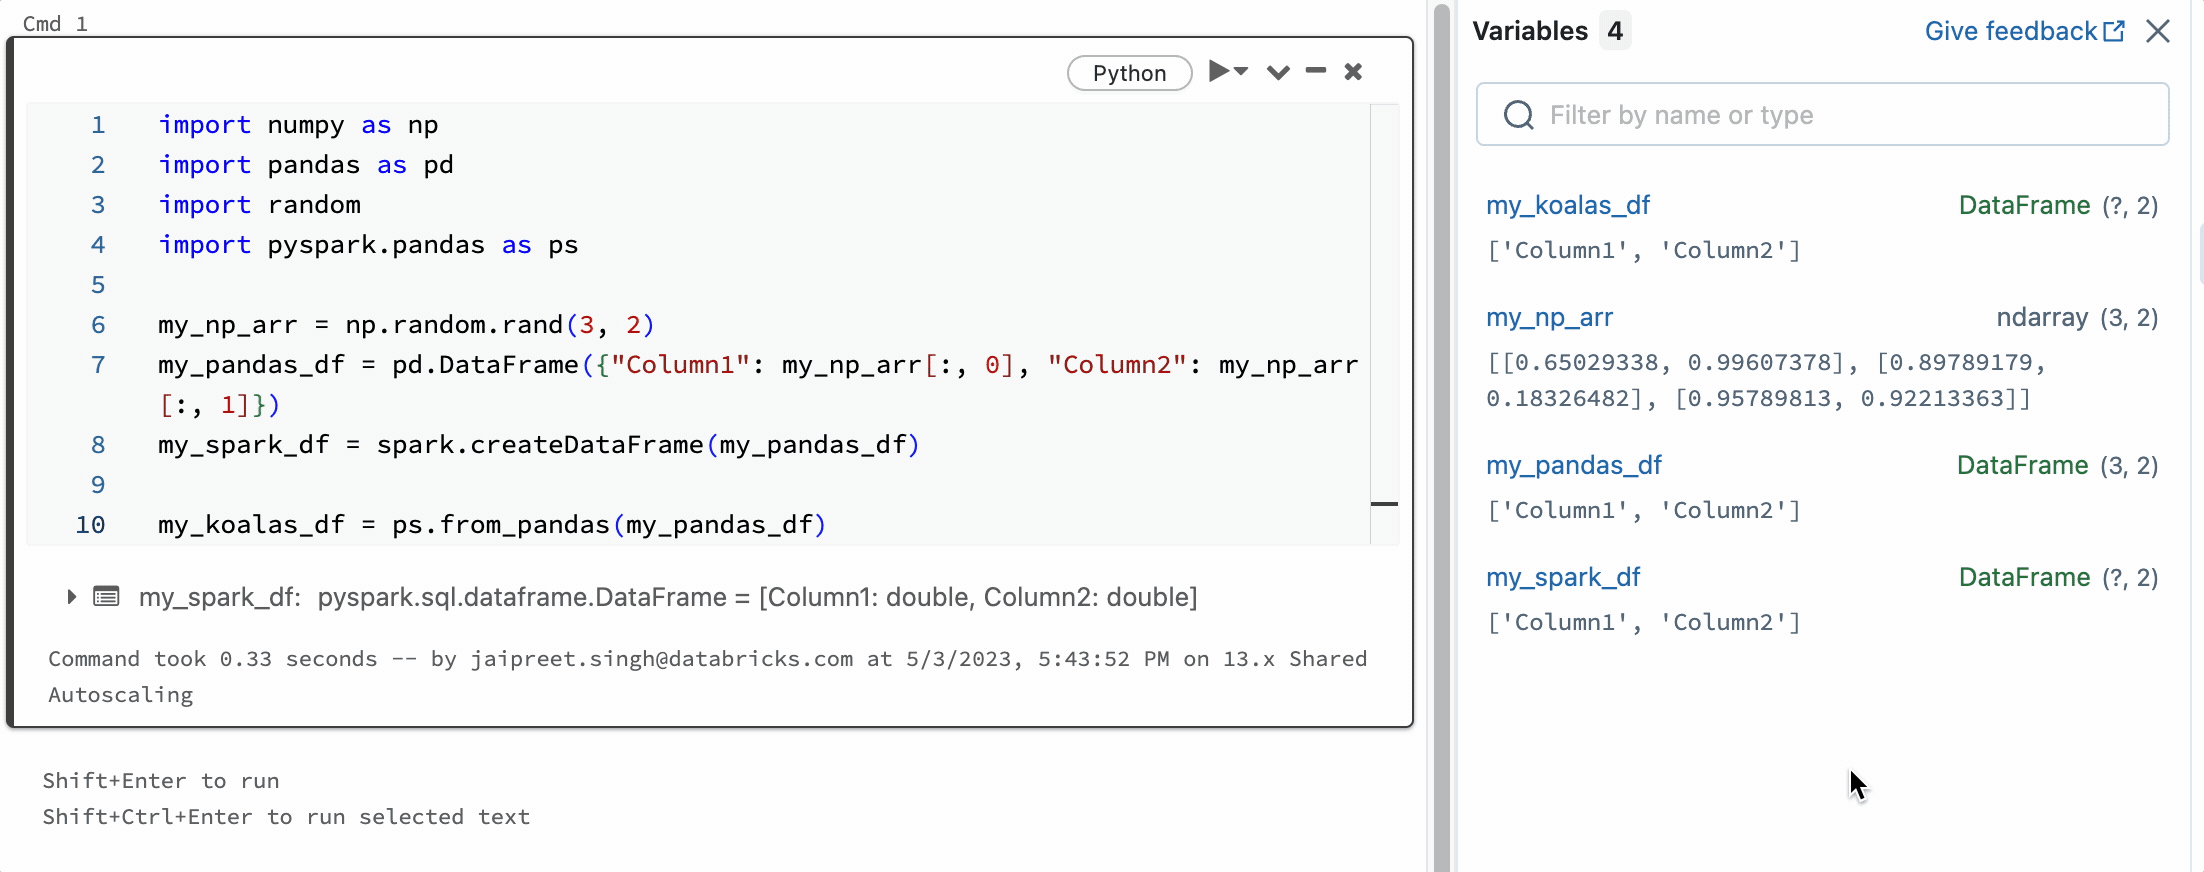
Task: Expand the my_spark_df schema output
Action: pyautogui.click(x=71, y=597)
